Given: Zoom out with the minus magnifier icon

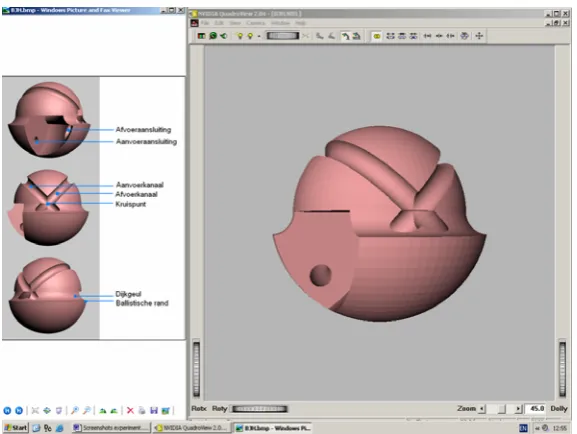Looking at the screenshot, I should point(86,410).
